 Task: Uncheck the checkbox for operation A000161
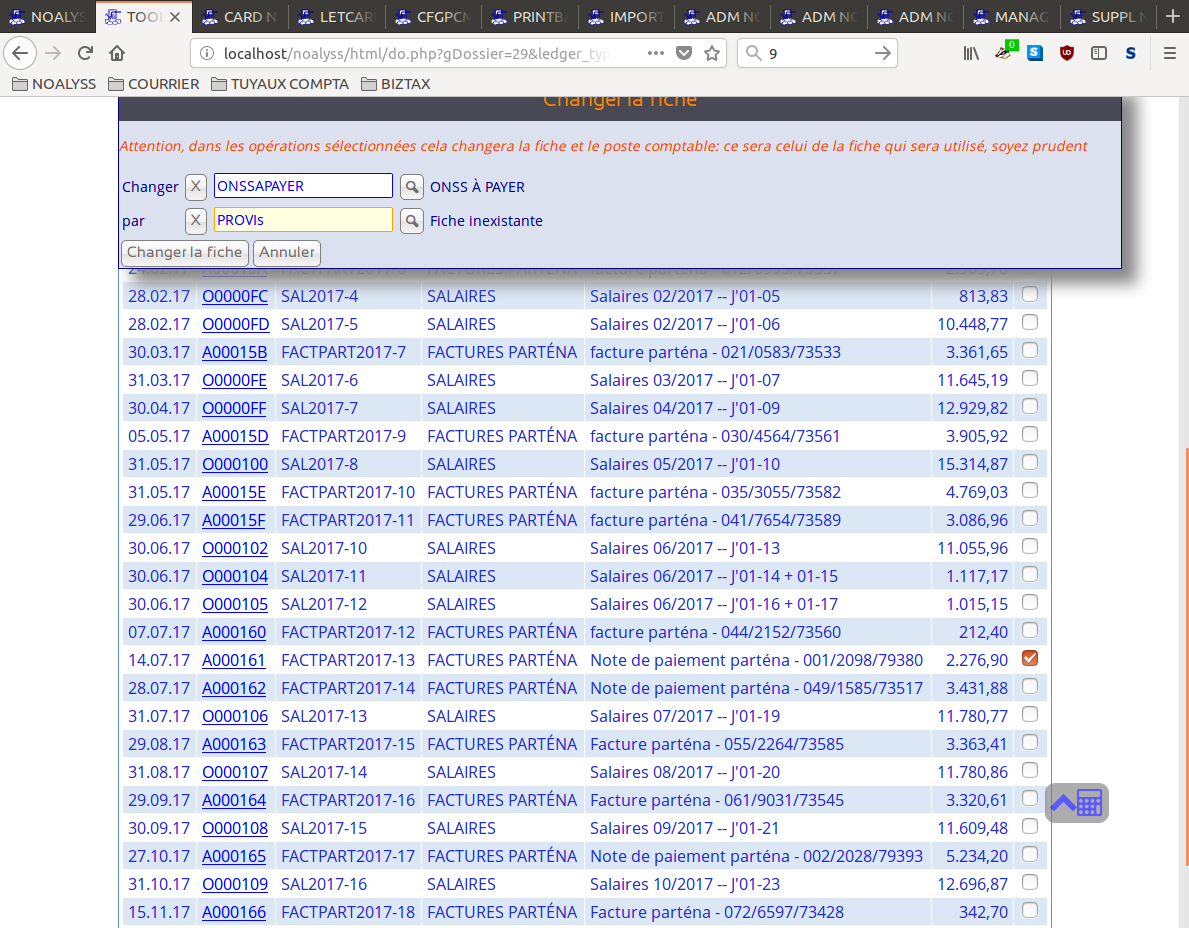1029,658
